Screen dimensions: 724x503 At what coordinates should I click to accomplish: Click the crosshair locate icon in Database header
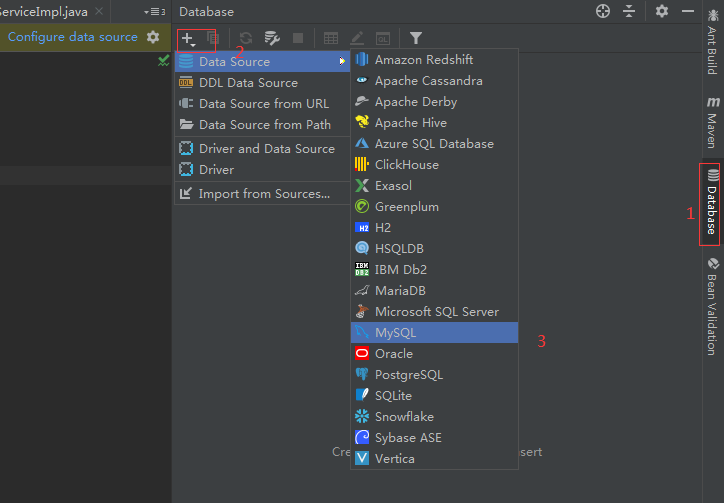point(603,11)
